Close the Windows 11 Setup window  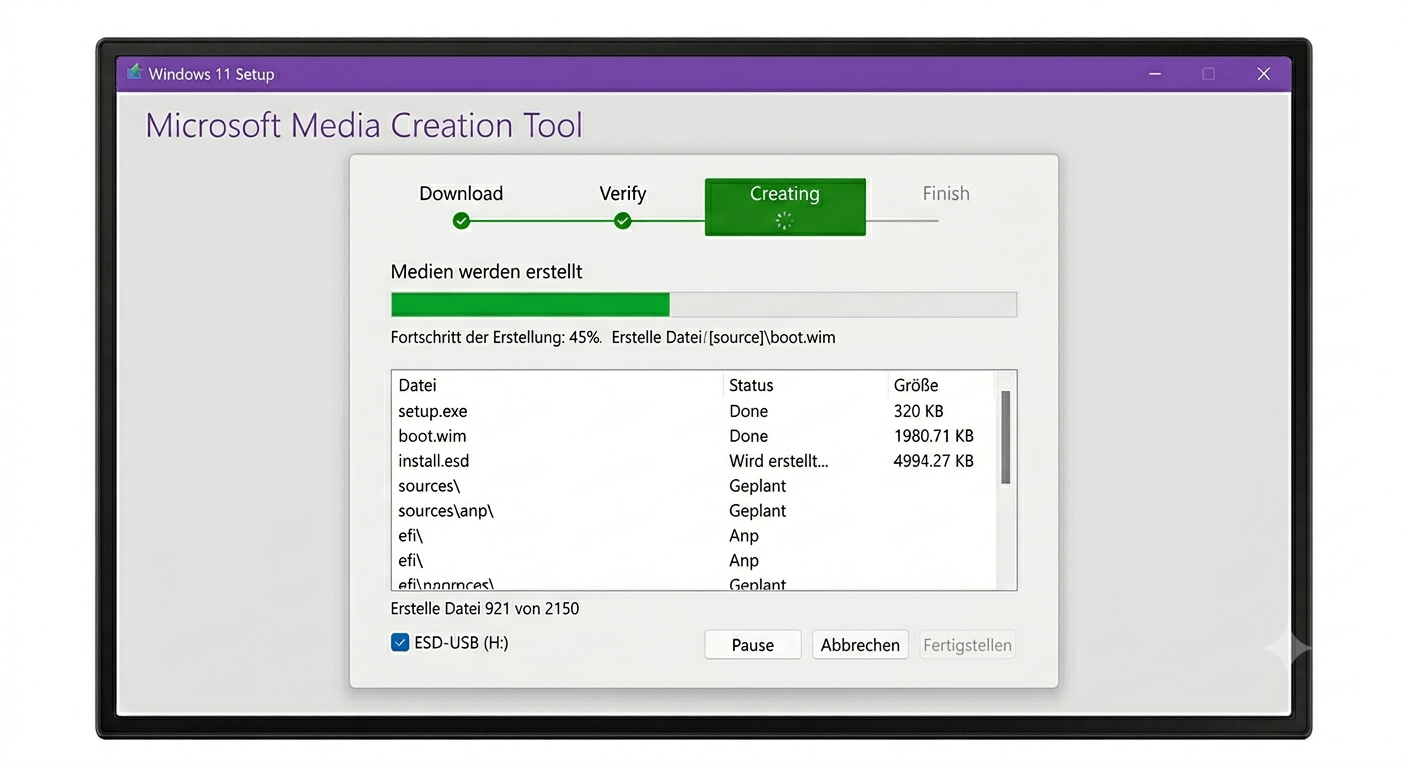(x=1264, y=74)
